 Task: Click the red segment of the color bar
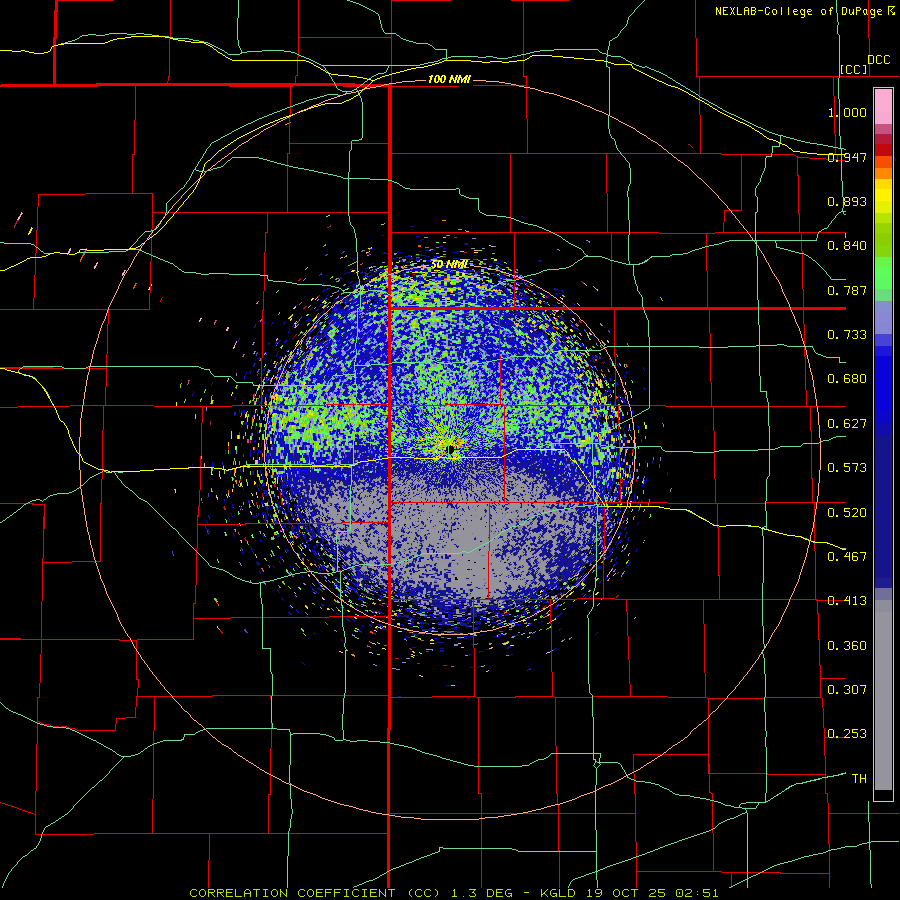coord(883,150)
